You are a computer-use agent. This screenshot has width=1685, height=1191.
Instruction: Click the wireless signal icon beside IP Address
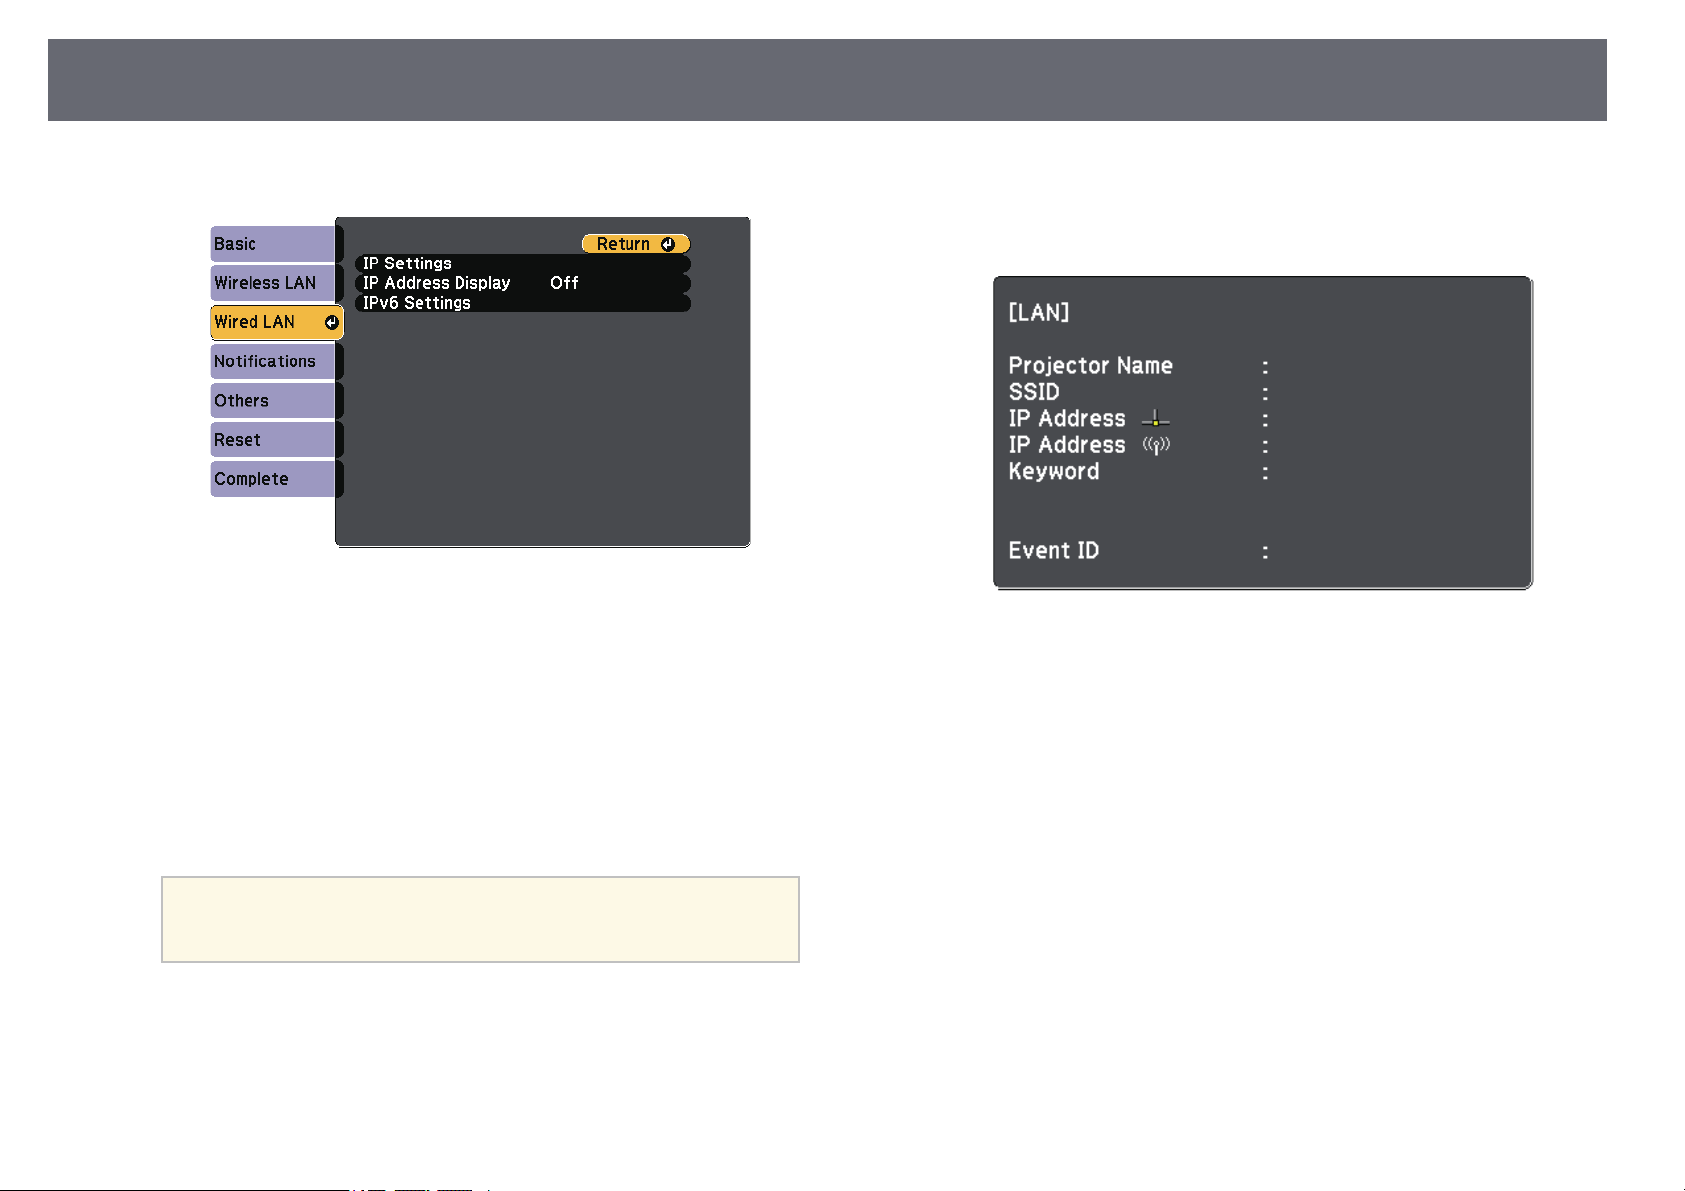click(1156, 445)
